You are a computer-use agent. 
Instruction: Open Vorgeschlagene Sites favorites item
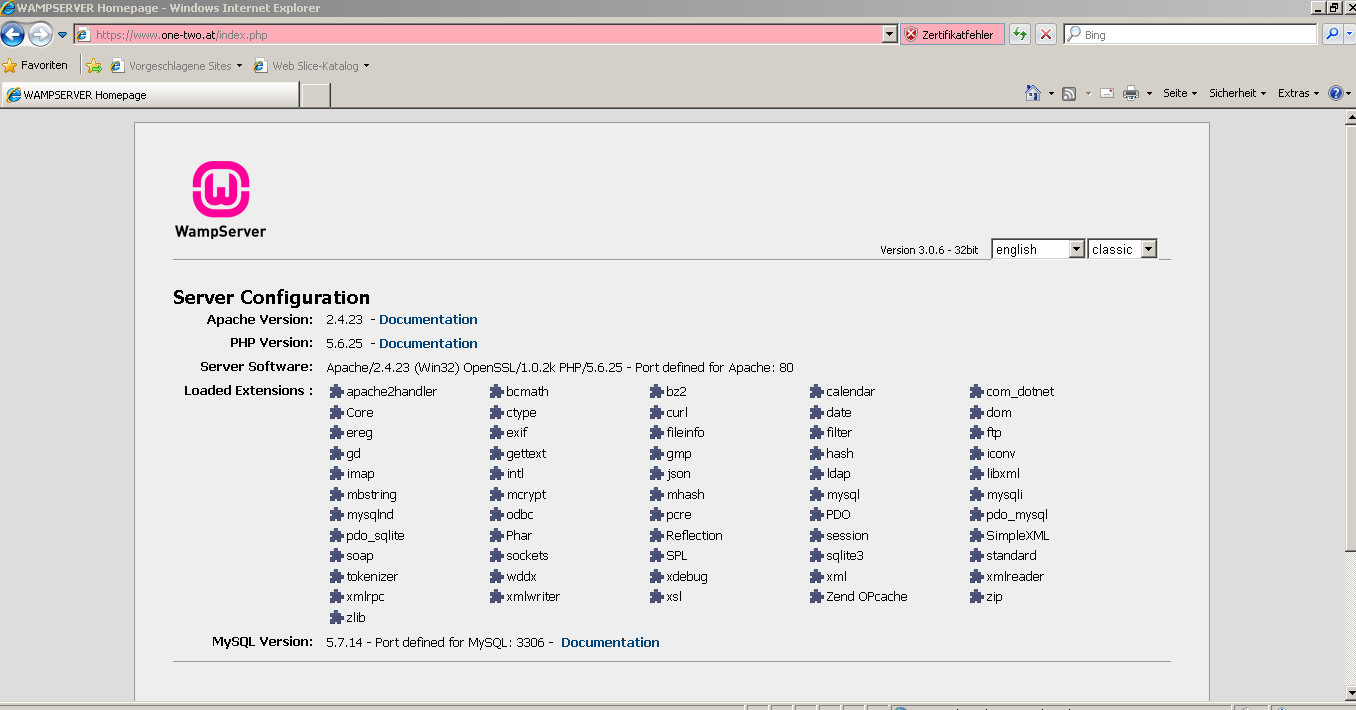176,66
